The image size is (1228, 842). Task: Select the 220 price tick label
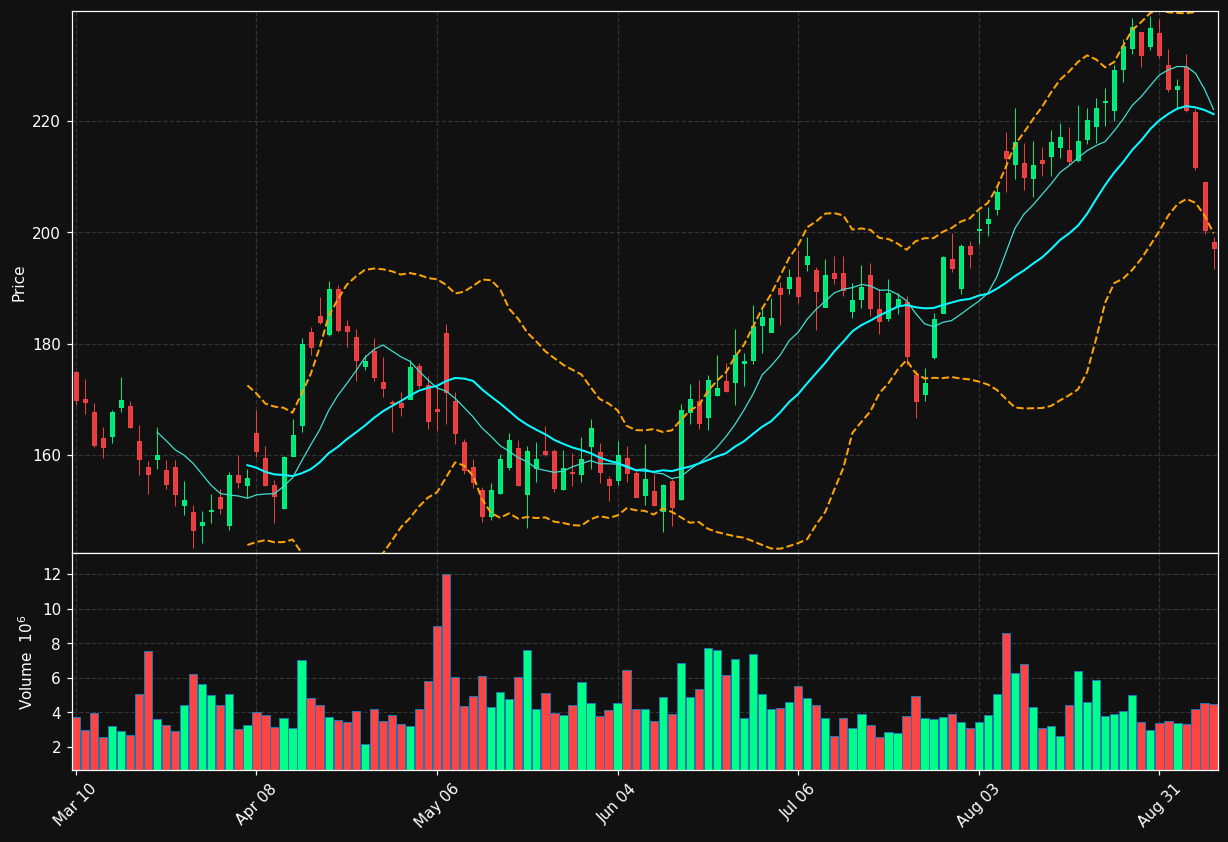click(x=45, y=122)
